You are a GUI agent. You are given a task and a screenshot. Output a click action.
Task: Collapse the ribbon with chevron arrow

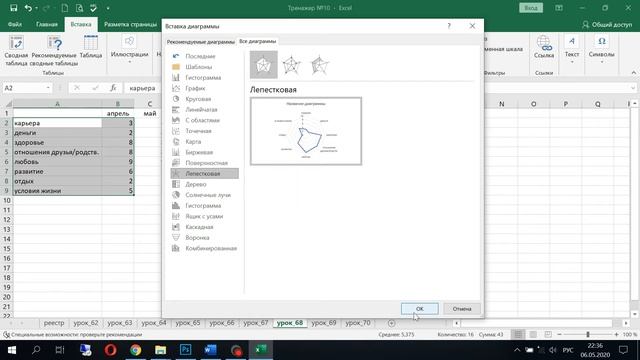(x=633, y=73)
